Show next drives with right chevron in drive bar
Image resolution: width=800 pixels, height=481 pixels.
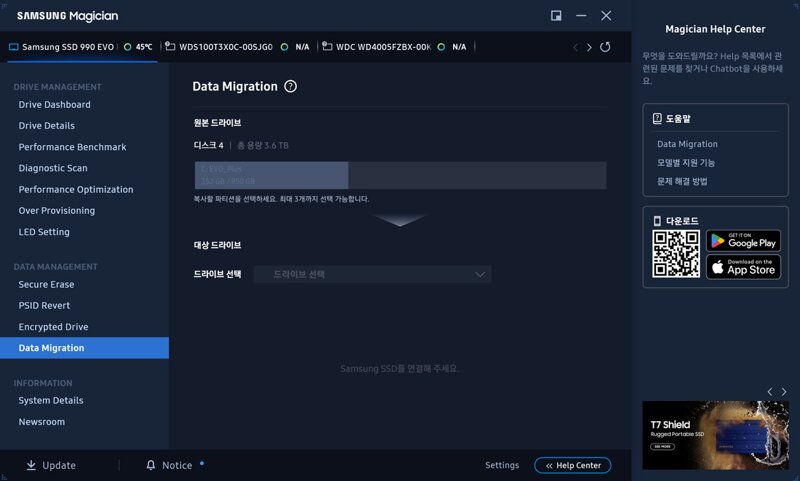coord(589,47)
